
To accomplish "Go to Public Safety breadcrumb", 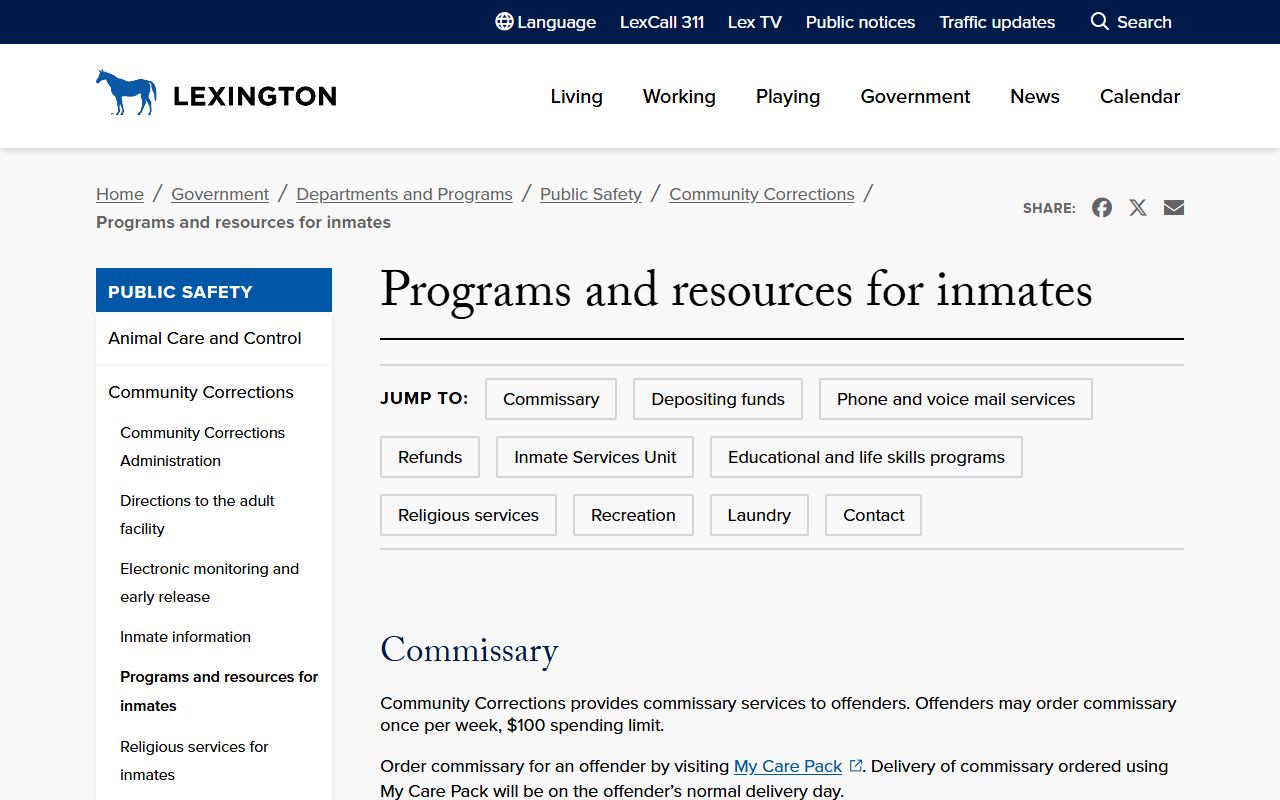I will coord(591,194).
